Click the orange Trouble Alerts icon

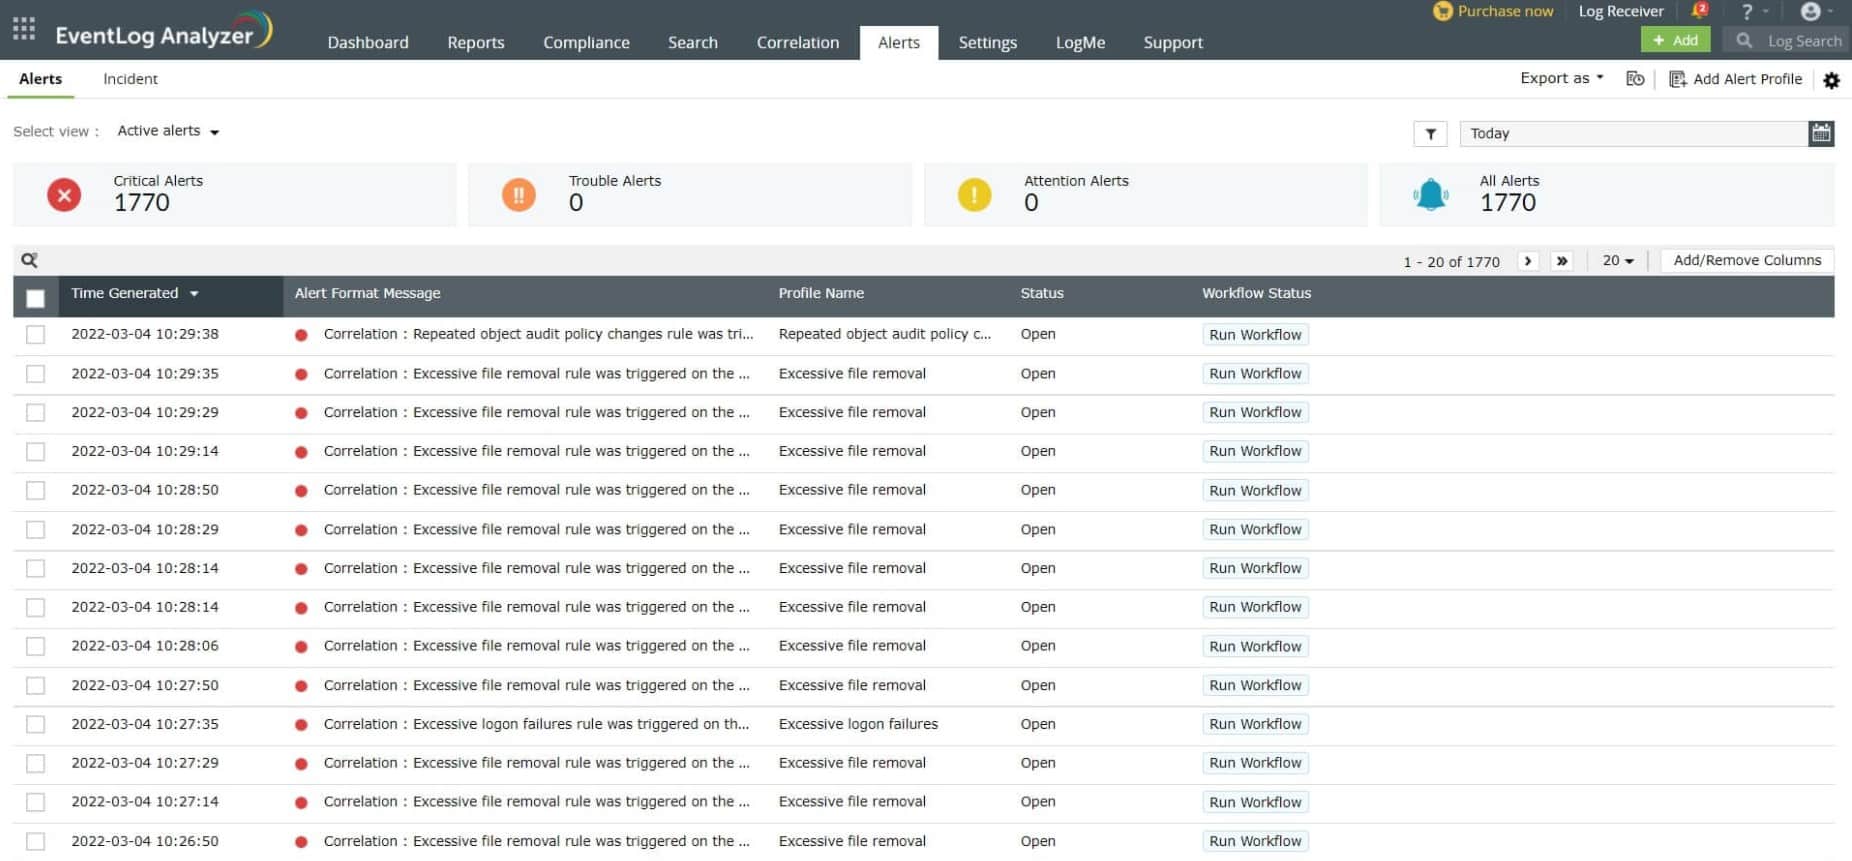pos(519,195)
